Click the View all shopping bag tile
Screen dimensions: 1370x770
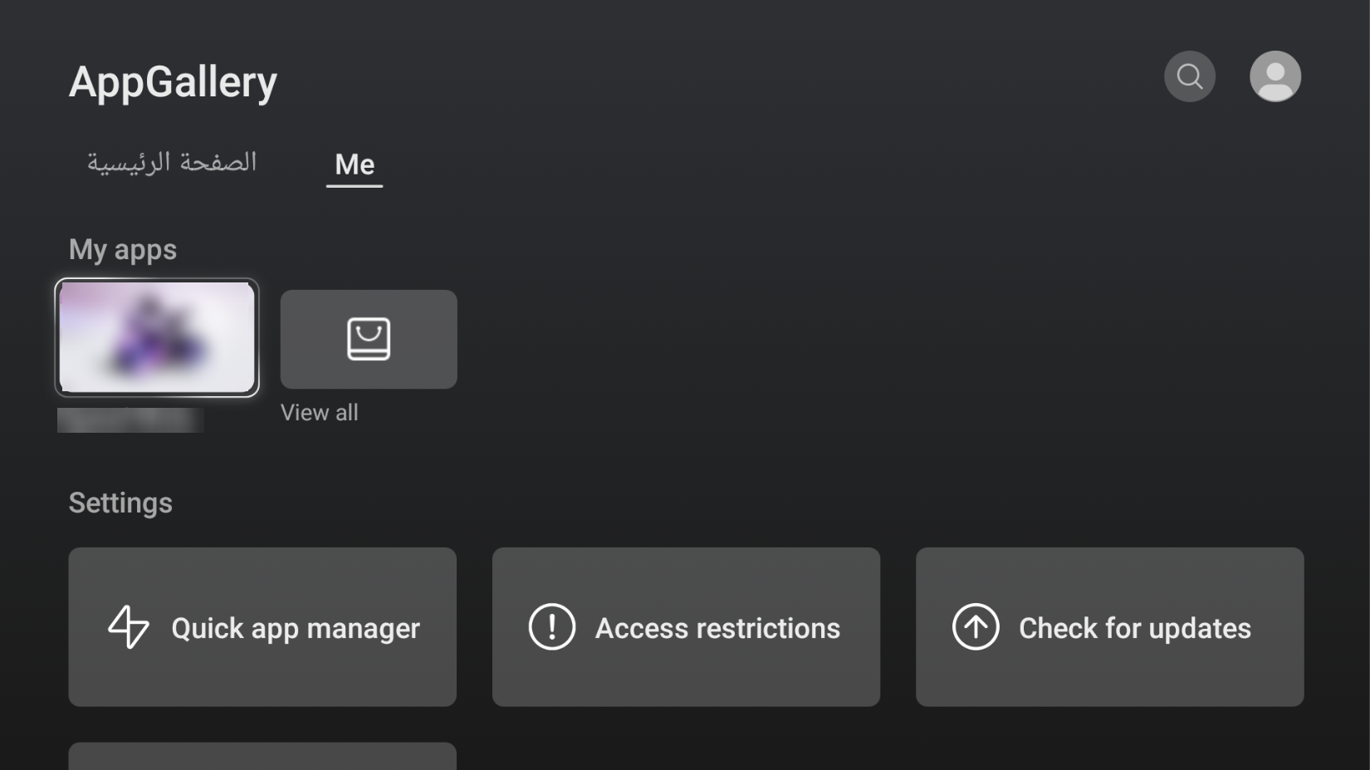click(x=368, y=339)
